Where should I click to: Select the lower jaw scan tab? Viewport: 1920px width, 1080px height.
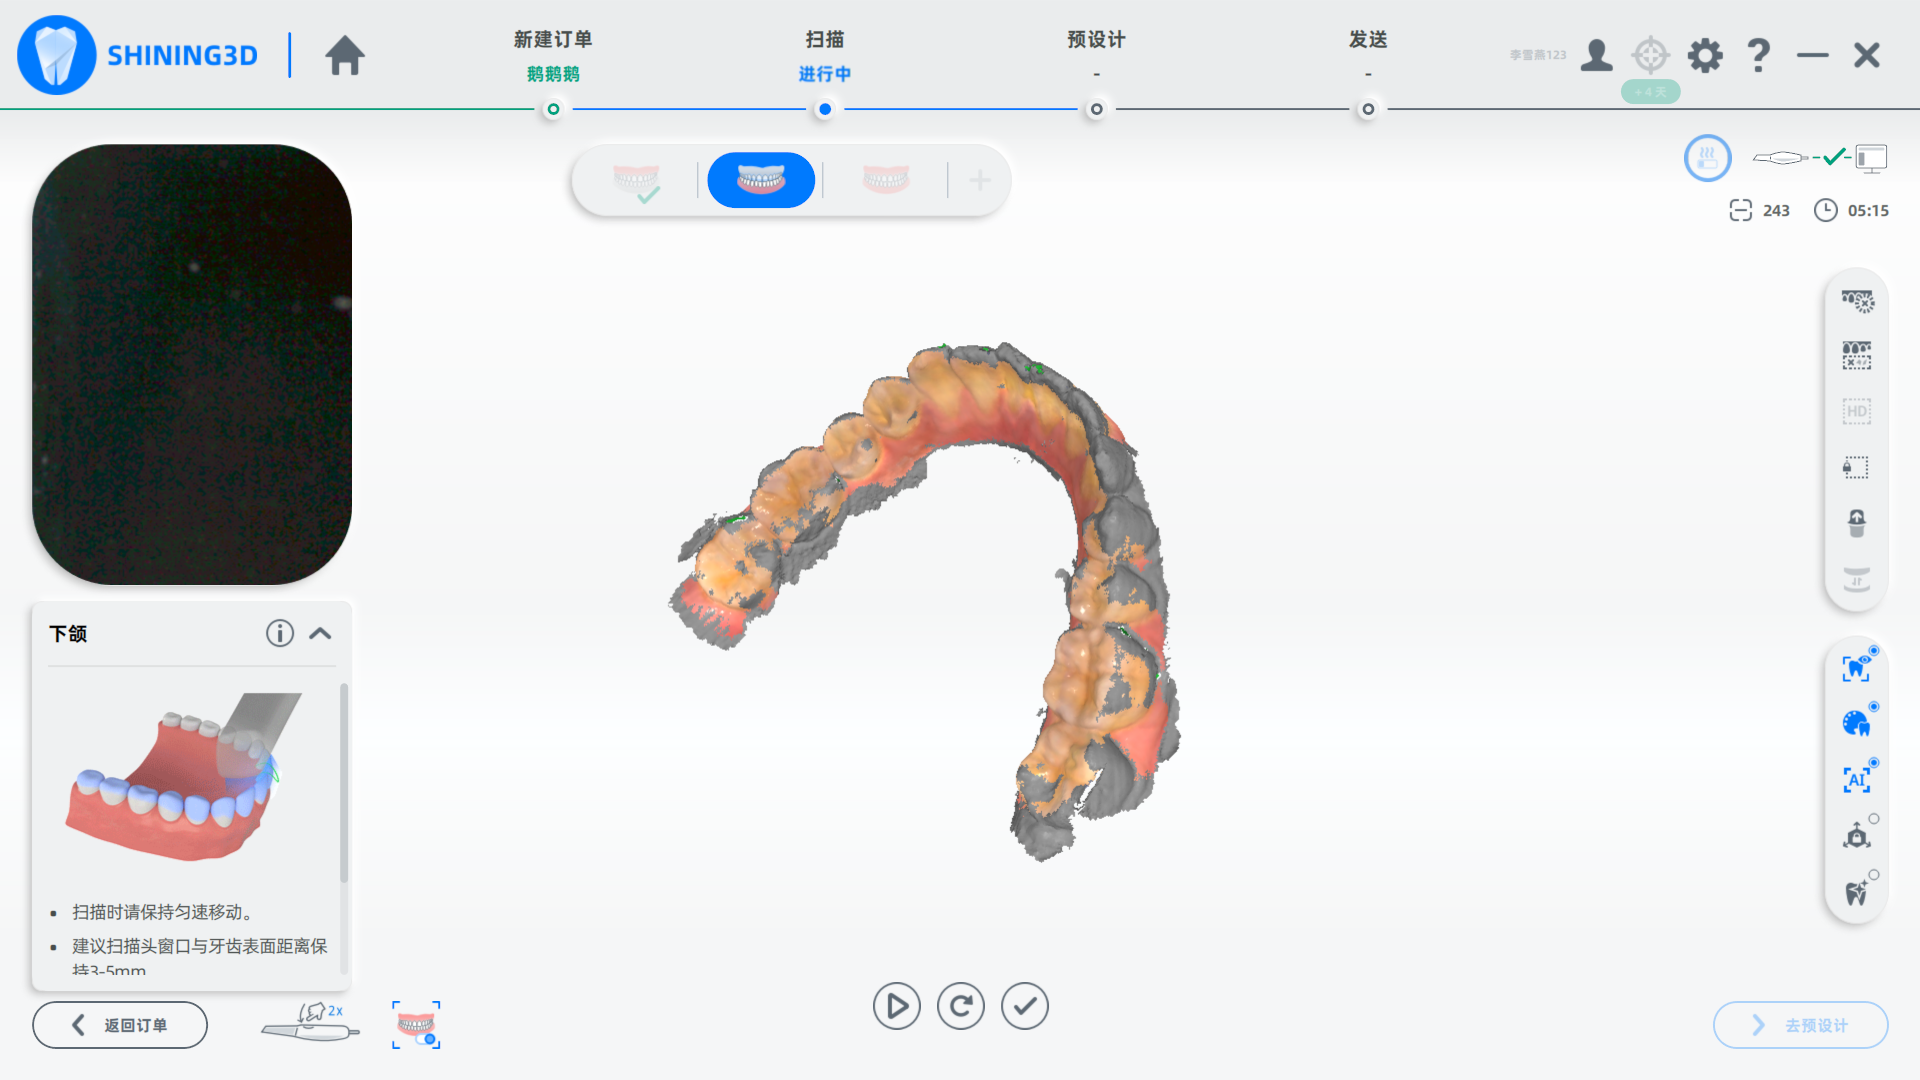coord(761,180)
